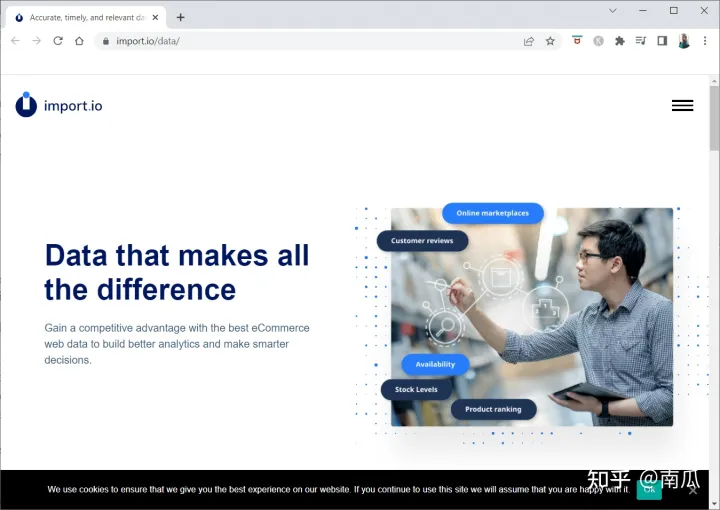The image size is (720, 510).
Task: Minimize the Chrome window
Action: click(x=643, y=11)
